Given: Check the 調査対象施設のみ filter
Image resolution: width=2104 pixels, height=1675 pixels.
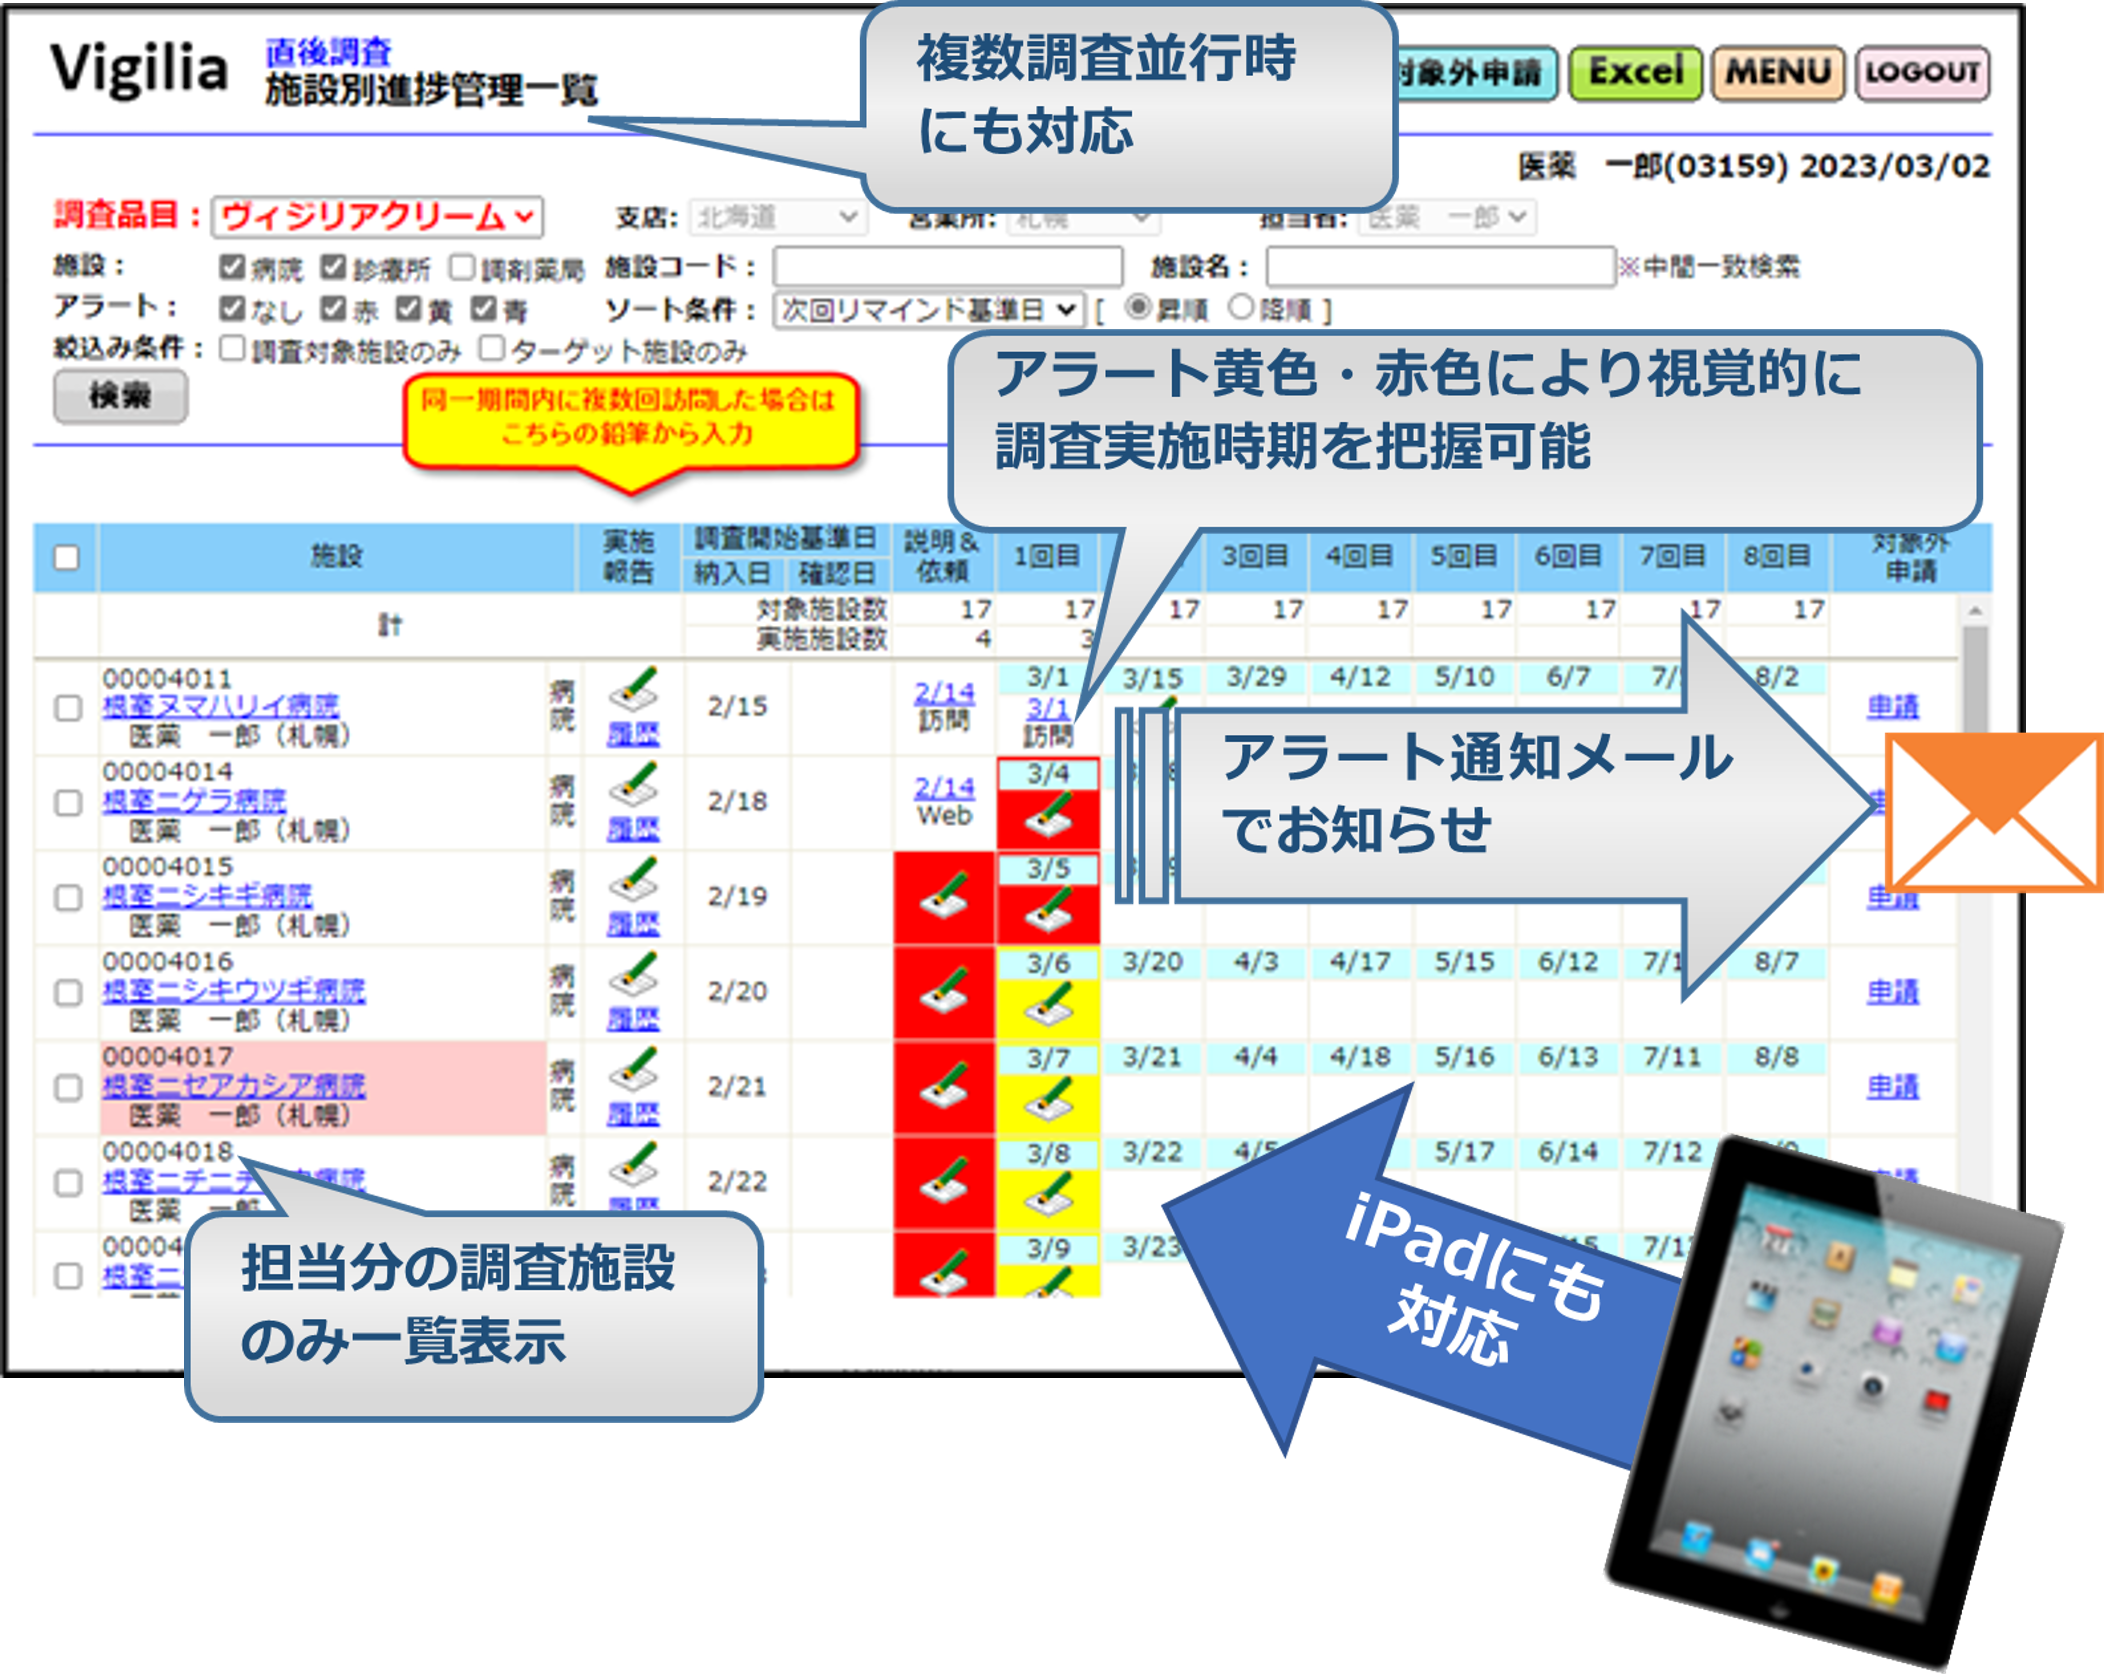Looking at the screenshot, I should [x=230, y=350].
